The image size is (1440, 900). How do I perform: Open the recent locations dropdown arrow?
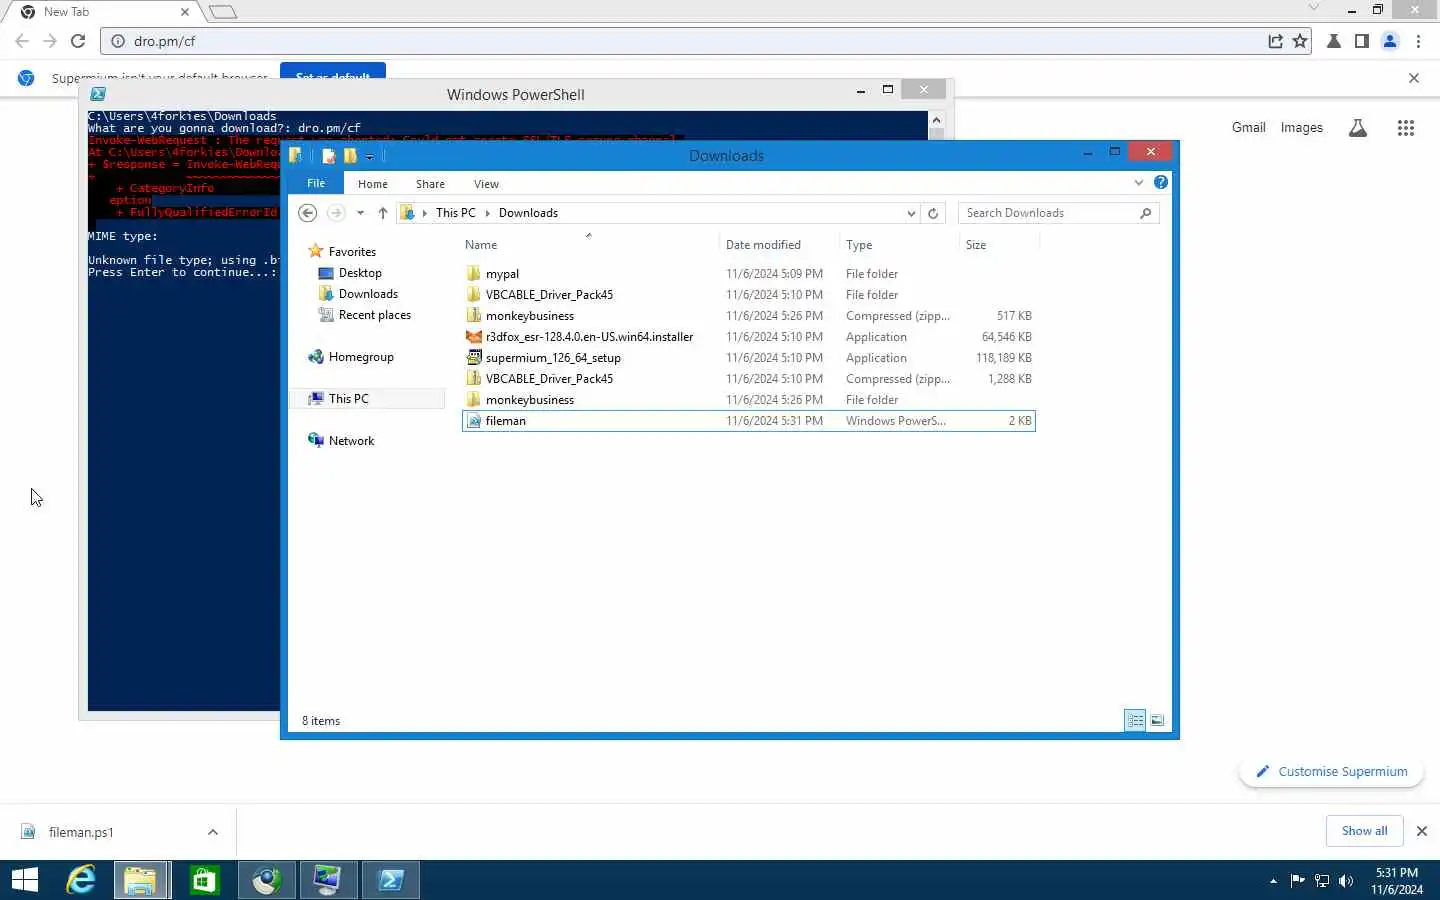(x=360, y=213)
